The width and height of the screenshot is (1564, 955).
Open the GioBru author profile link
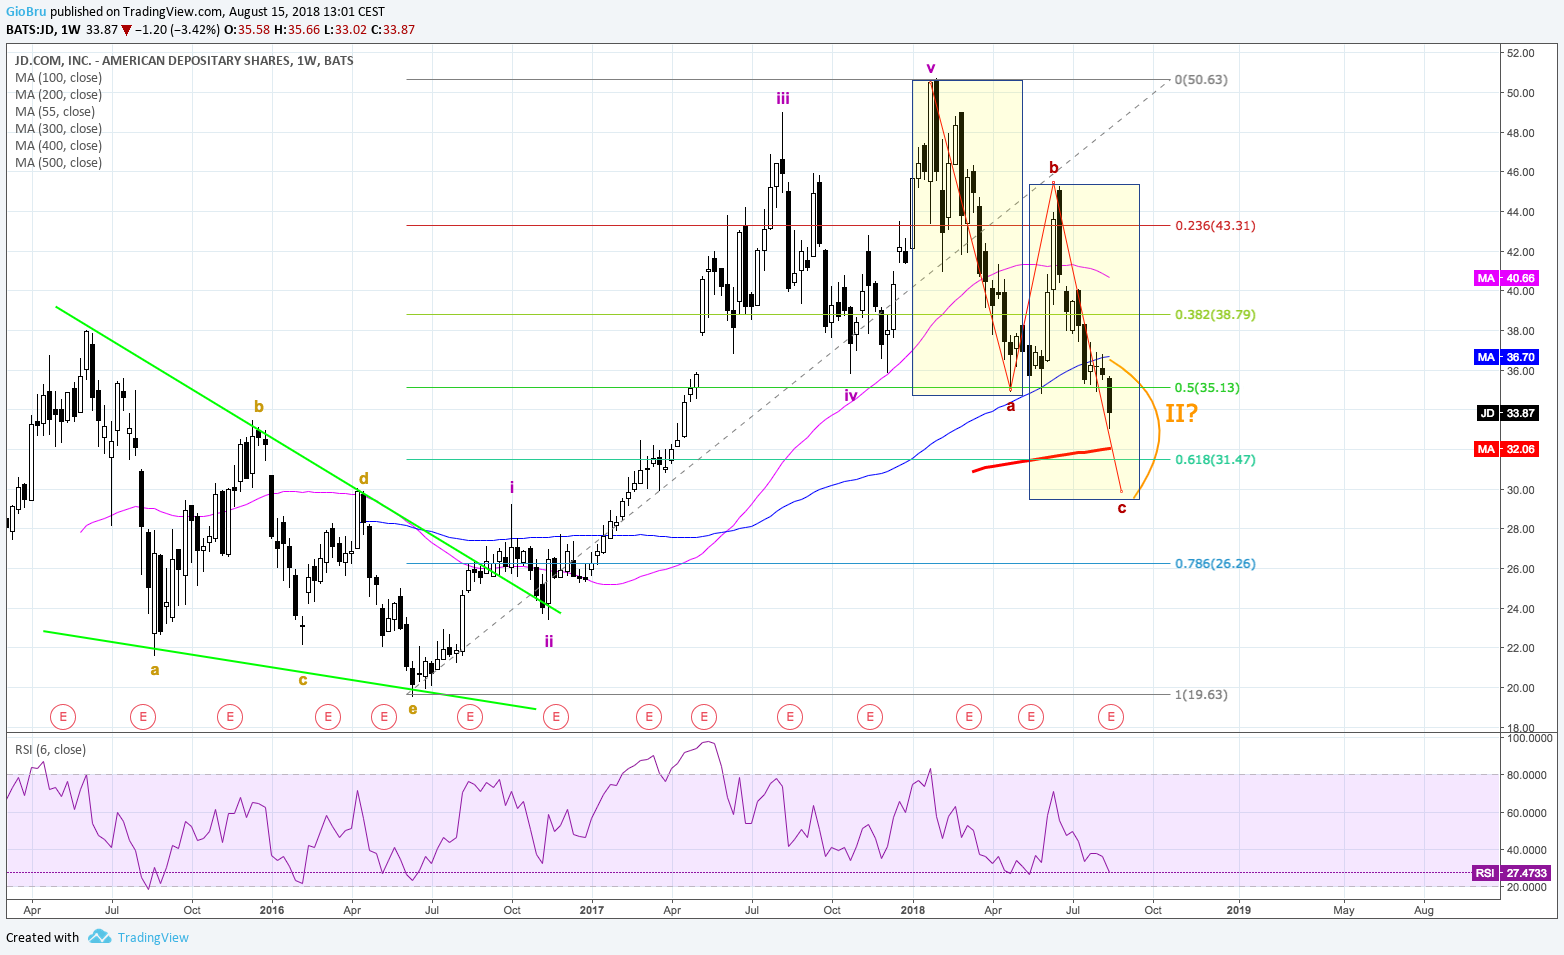(26, 12)
